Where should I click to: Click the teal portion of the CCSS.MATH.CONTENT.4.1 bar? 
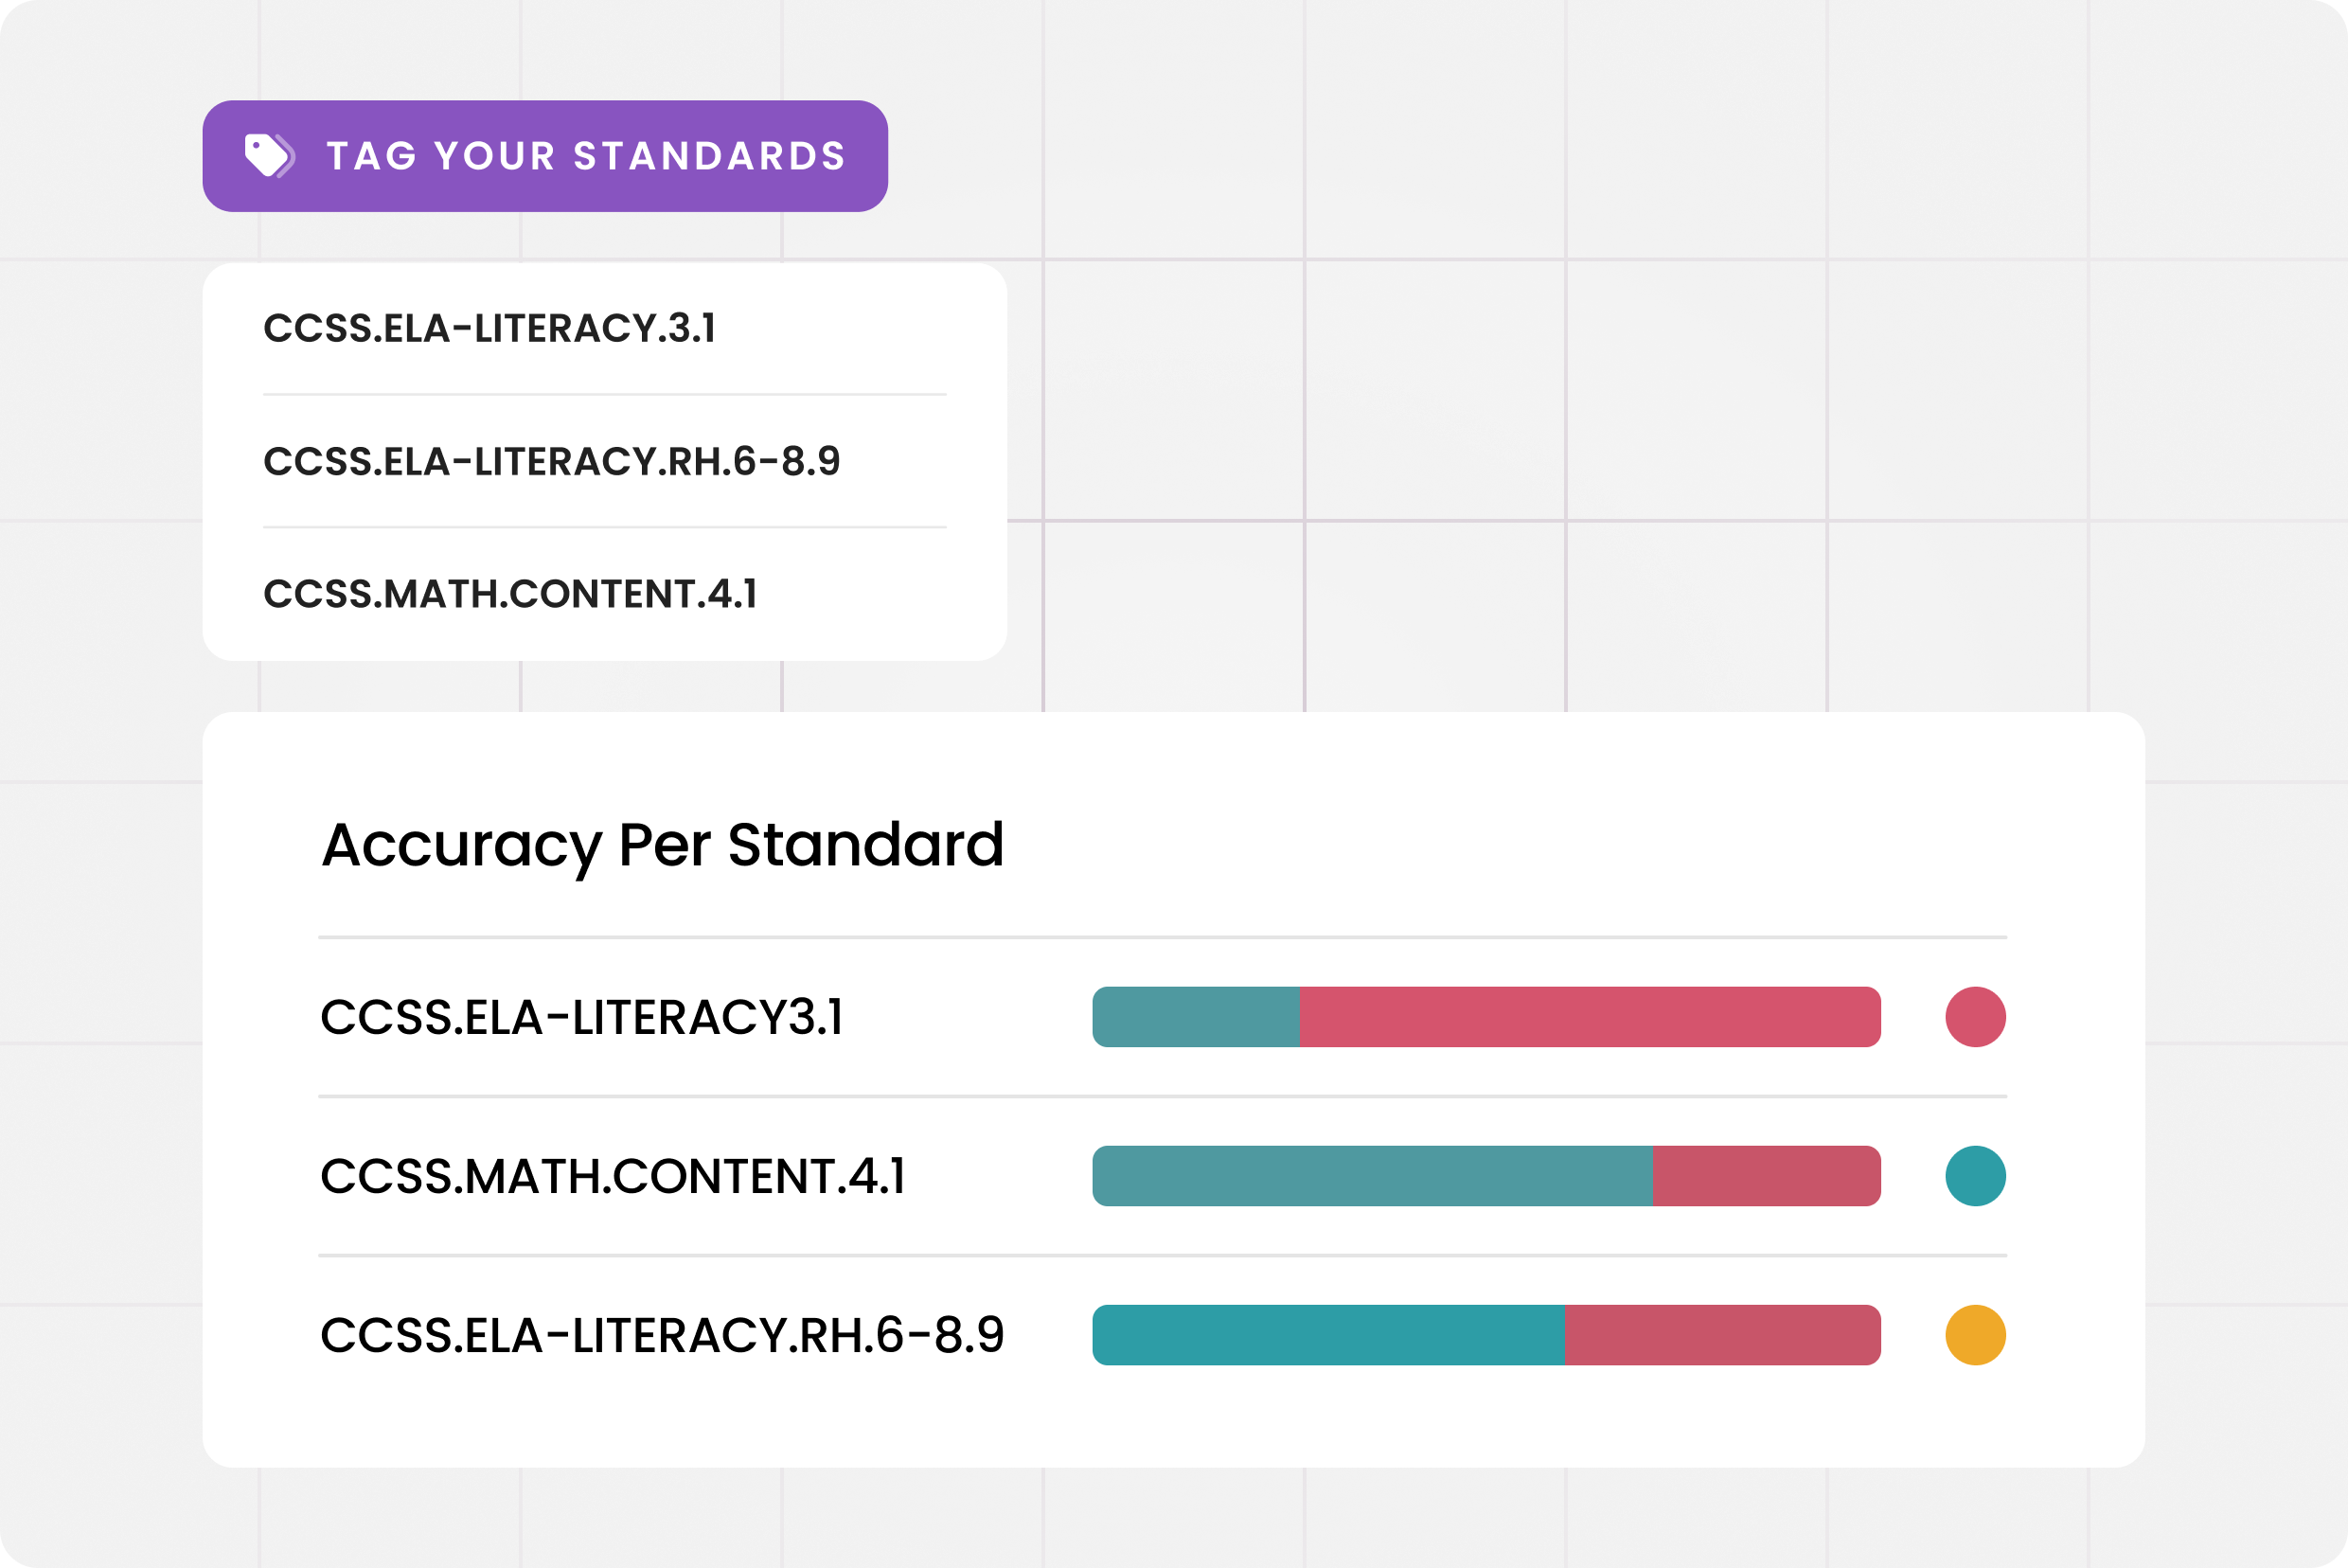(x=1373, y=1176)
